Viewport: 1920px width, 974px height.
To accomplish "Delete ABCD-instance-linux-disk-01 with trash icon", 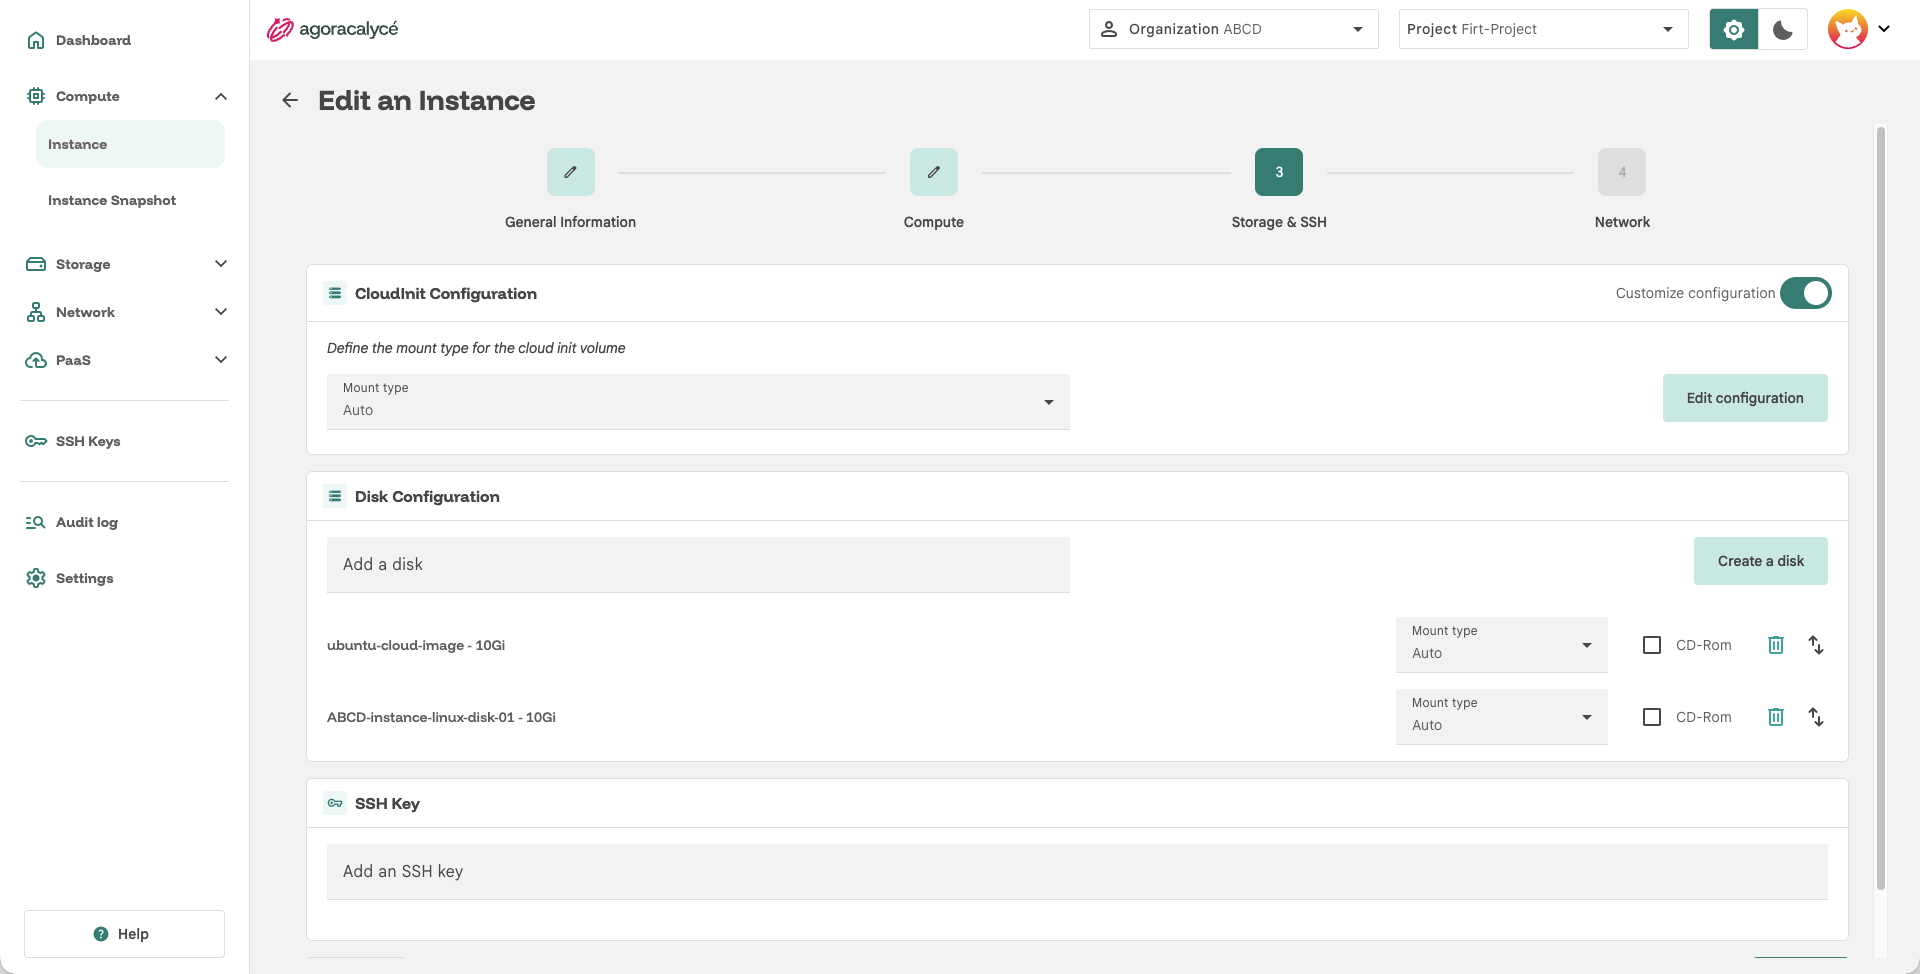I will click(1776, 717).
